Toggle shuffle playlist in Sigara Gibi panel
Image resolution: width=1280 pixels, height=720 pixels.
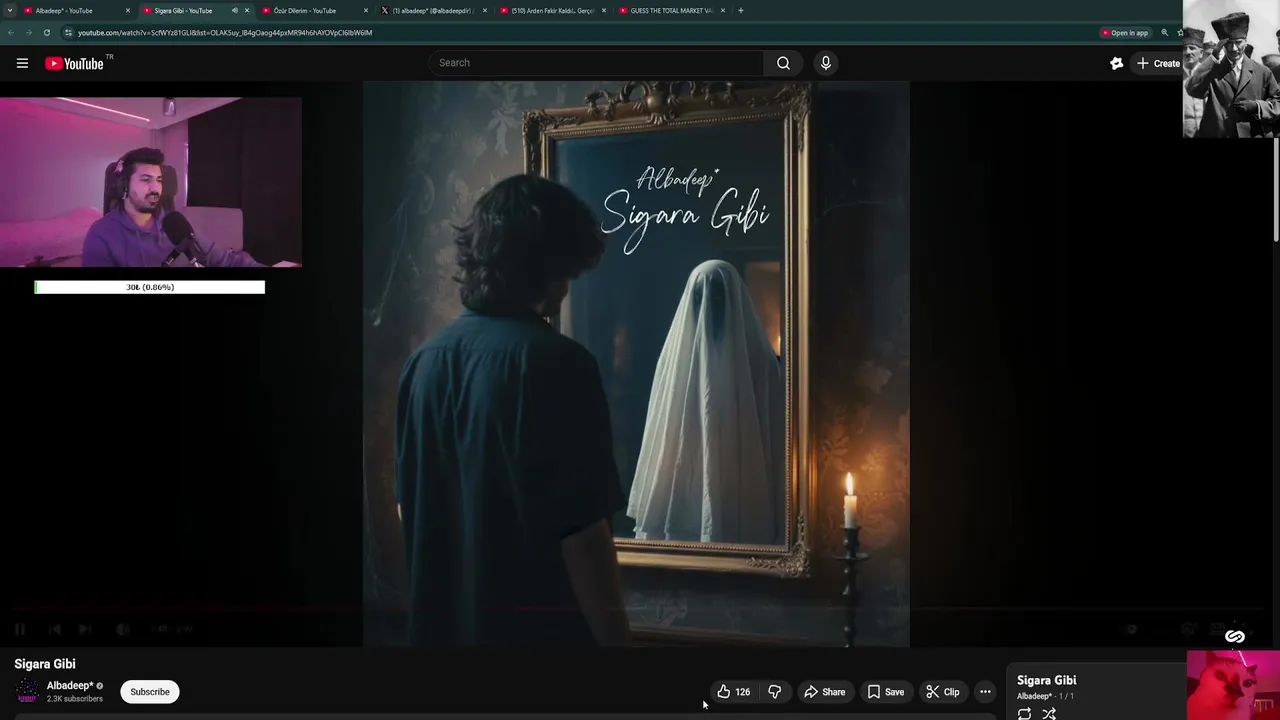coord(1049,714)
